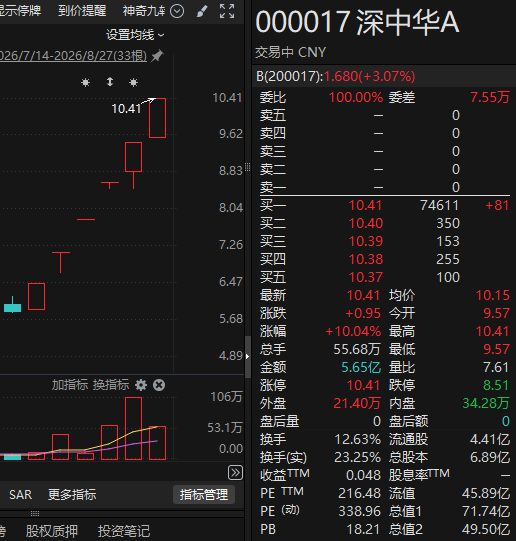Switch to 股权质押 tab
Viewport: 516px width, 541px height.
click(52, 531)
